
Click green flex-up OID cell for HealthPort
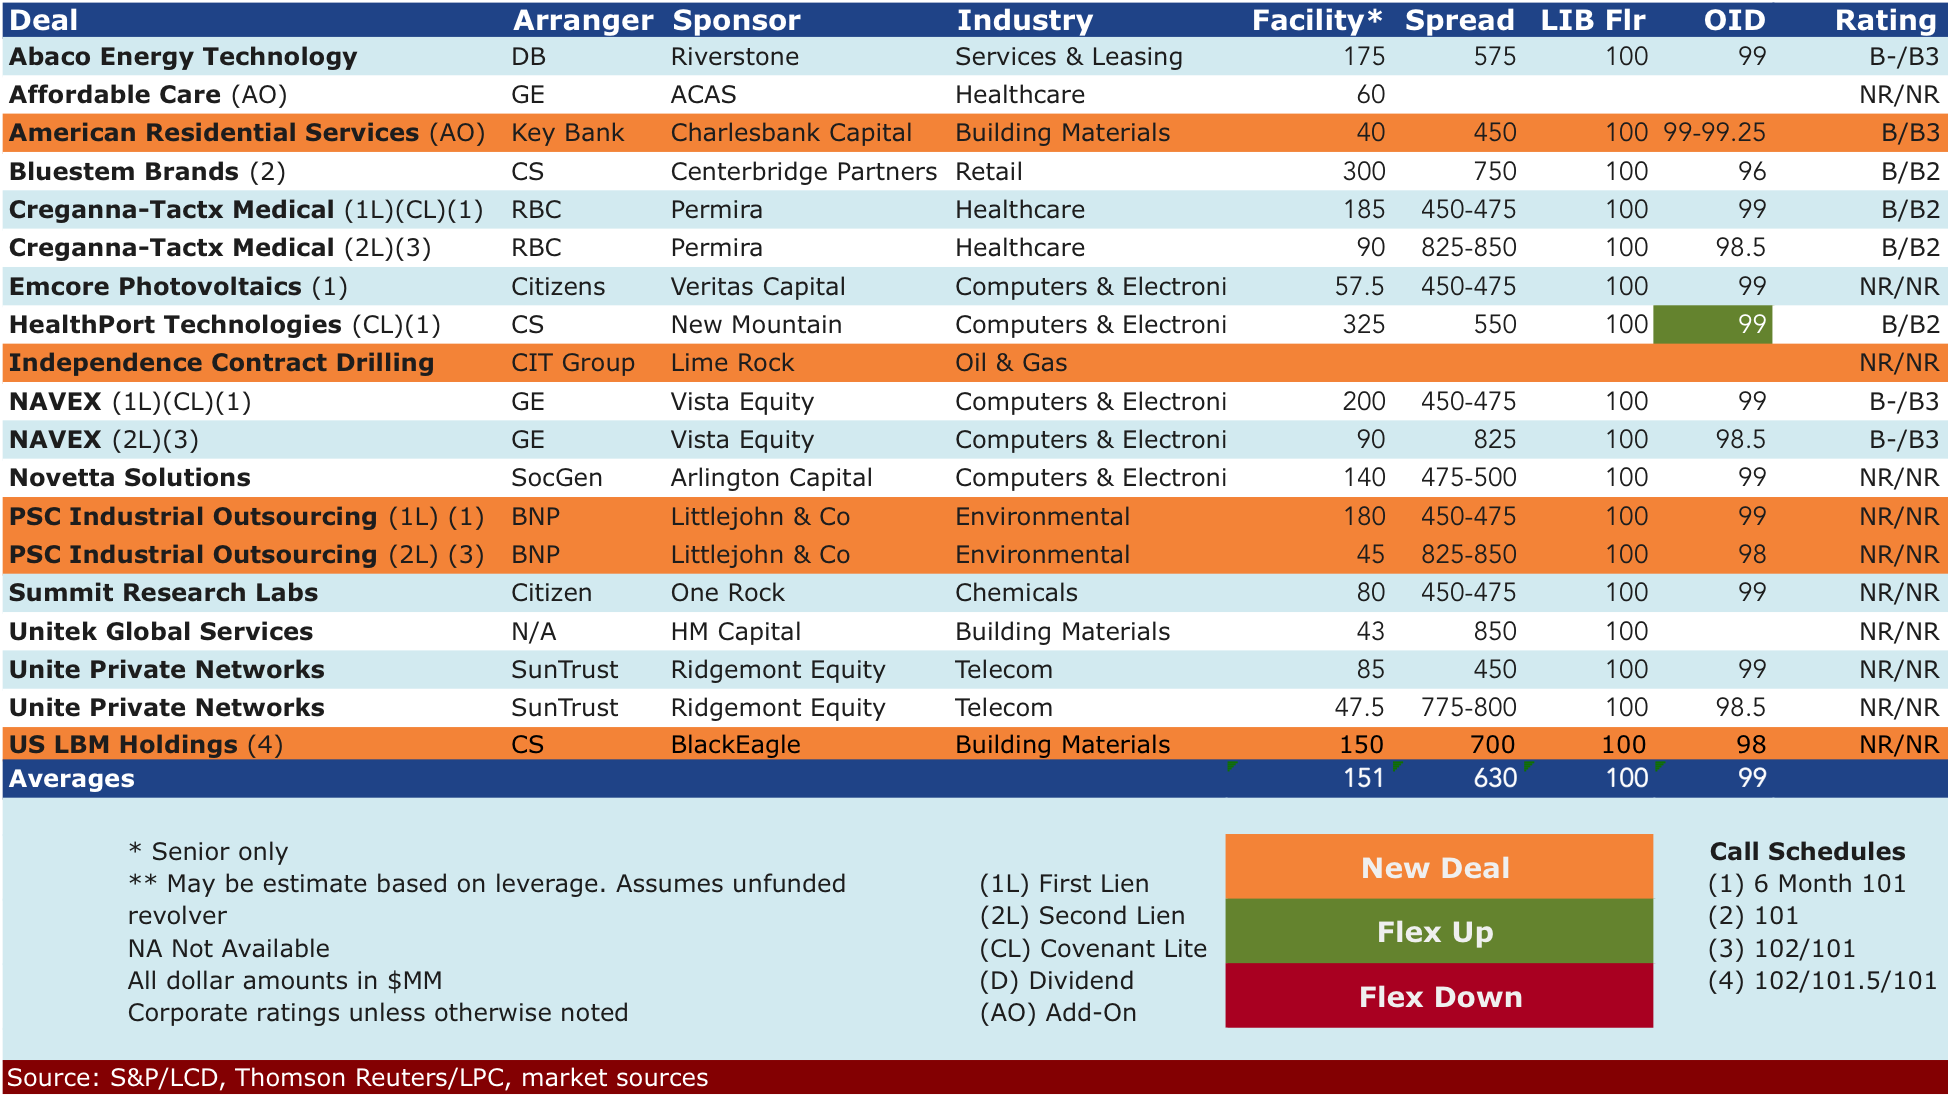(1712, 325)
